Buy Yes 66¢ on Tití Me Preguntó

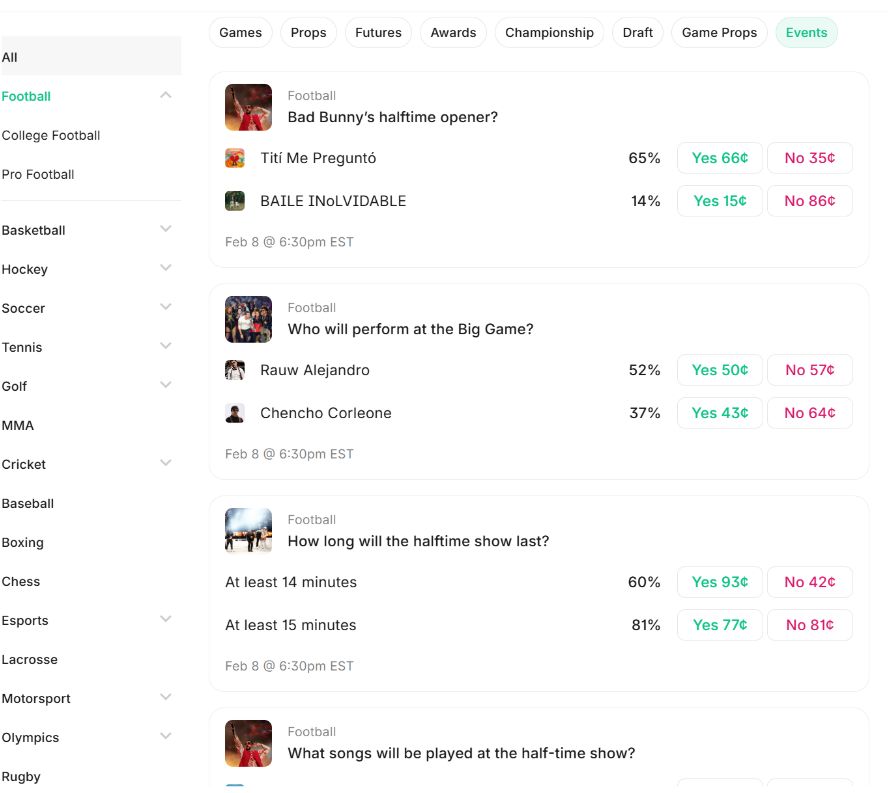coord(720,158)
